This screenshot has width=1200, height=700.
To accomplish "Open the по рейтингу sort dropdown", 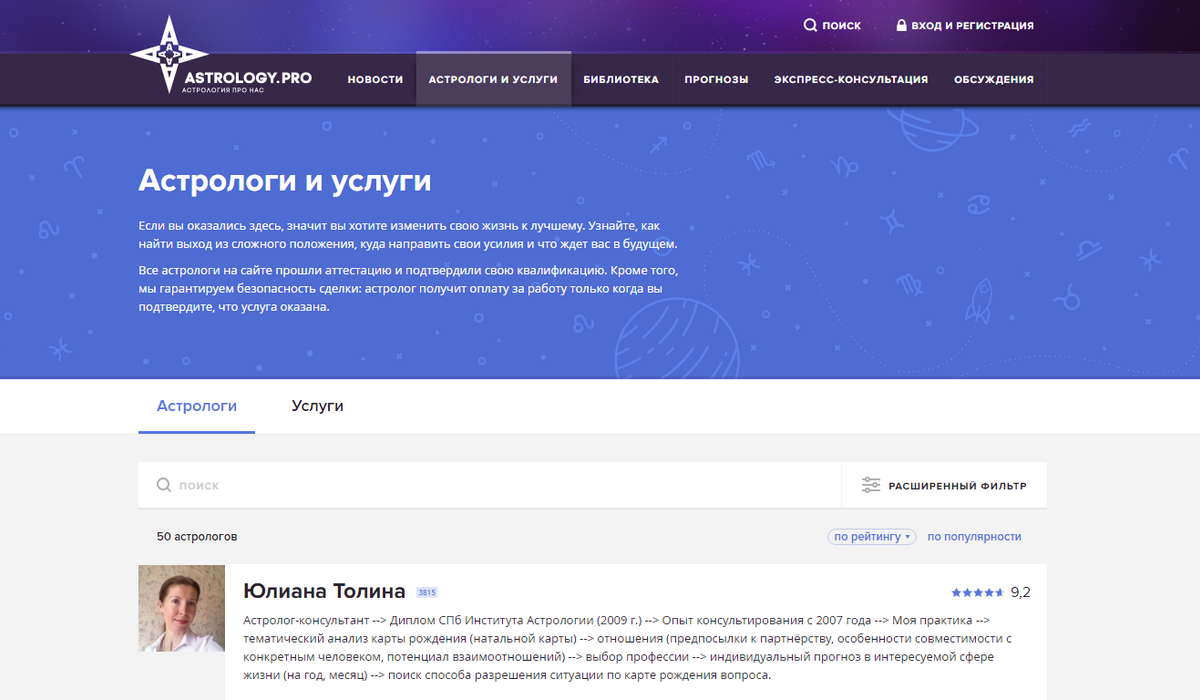I will pyautogui.click(x=871, y=537).
